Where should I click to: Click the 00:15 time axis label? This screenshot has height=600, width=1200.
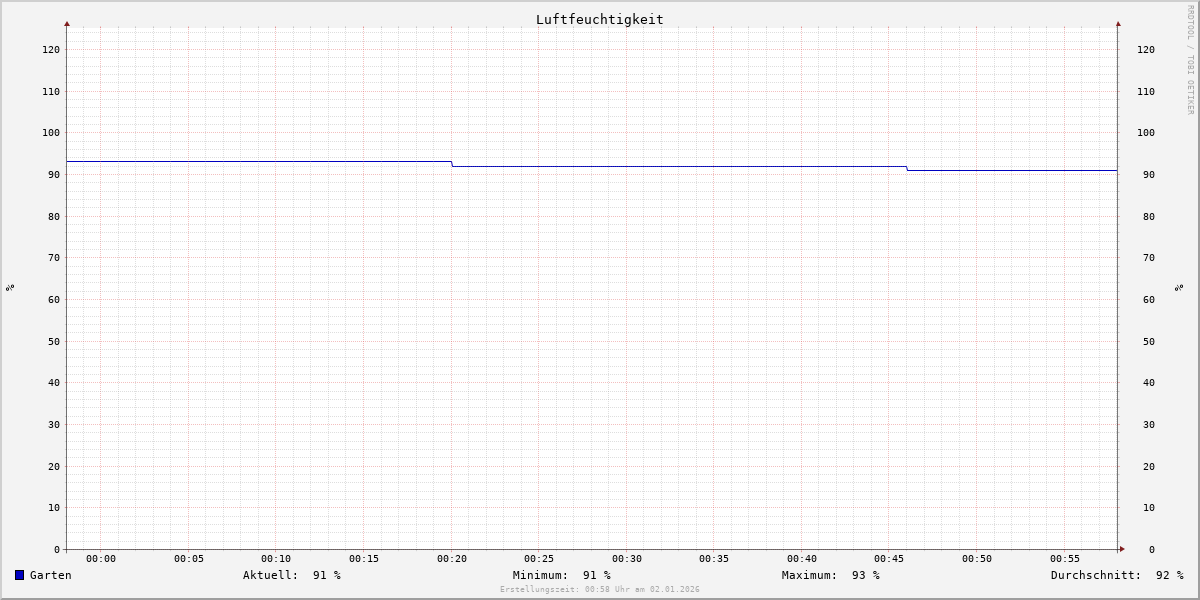[364, 559]
